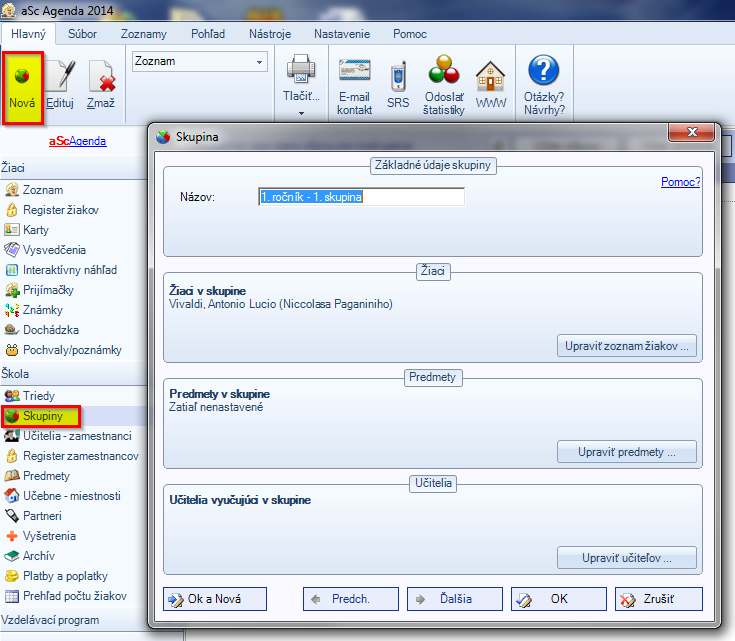Confirm dialog with OK button
Screen dimensions: 735x641
(559, 599)
